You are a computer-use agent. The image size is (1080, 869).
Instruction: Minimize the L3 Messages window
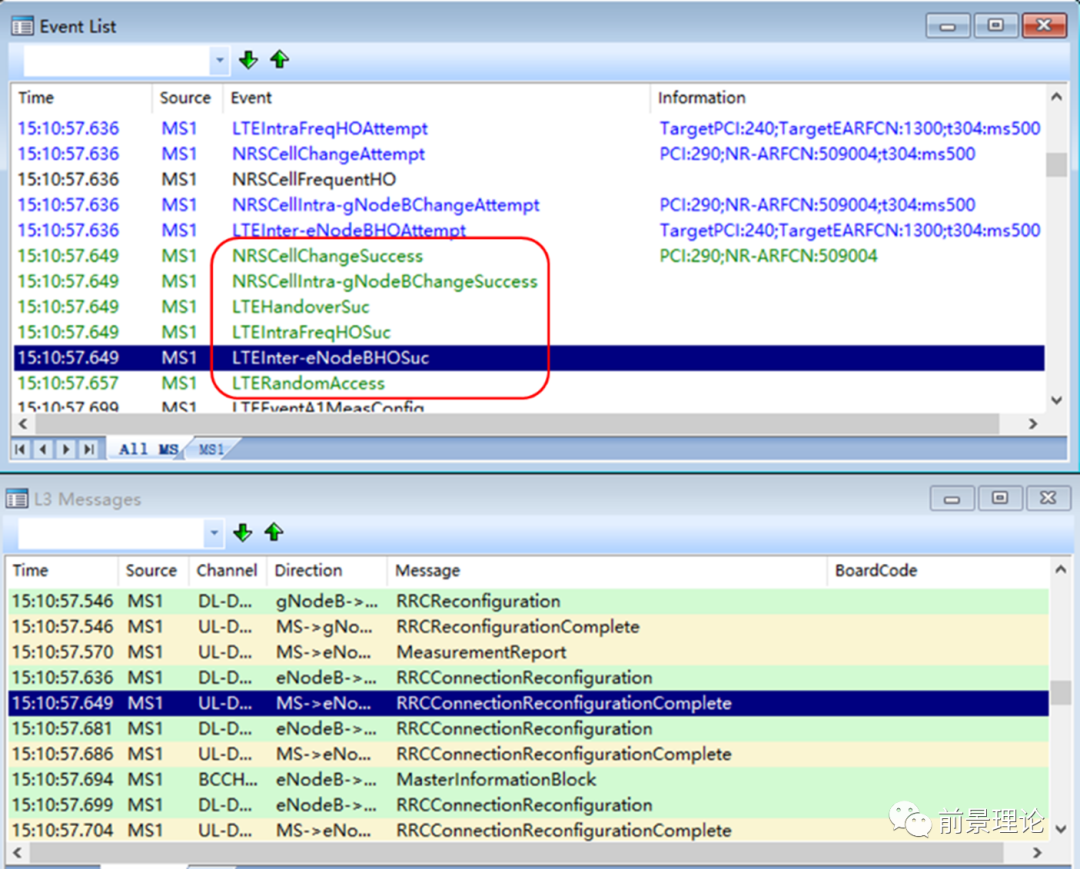tap(952, 498)
